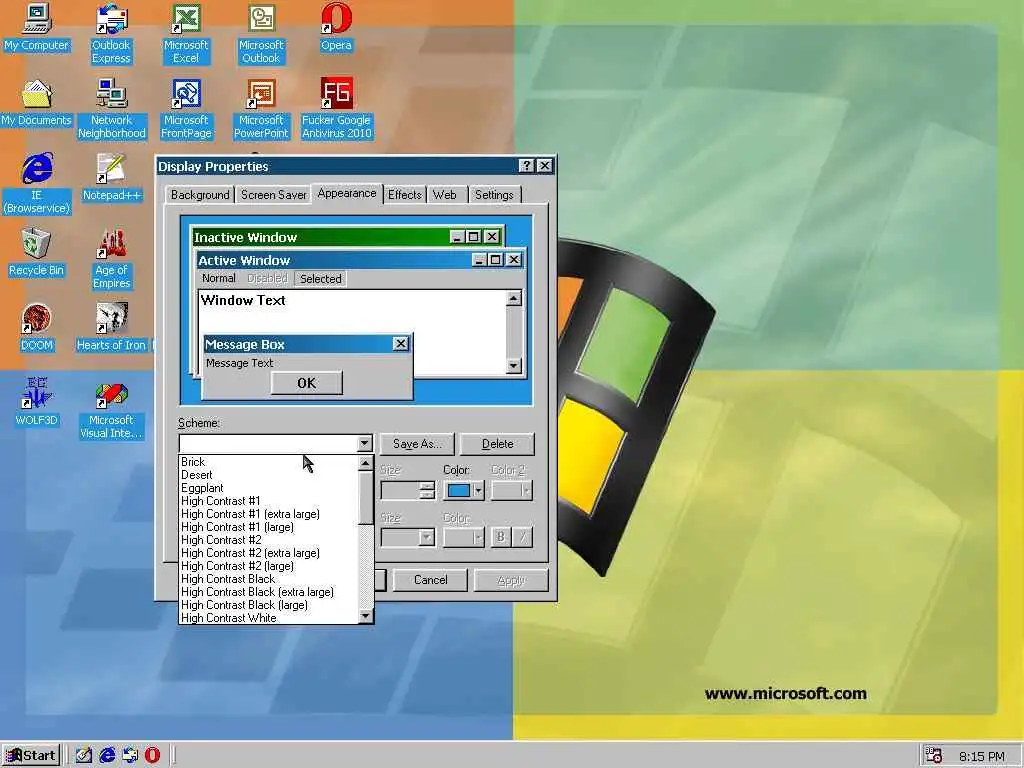Click Normal menu item in preview
Viewport: 1024px width, 768px height.
coord(219,278)
